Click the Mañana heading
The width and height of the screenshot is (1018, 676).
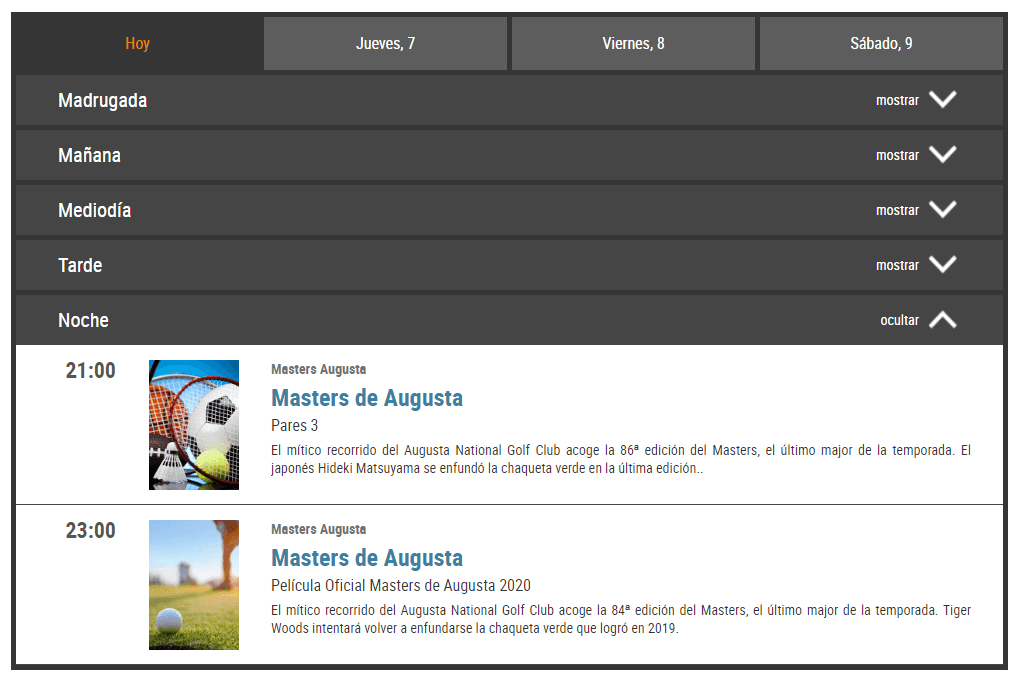90,156
